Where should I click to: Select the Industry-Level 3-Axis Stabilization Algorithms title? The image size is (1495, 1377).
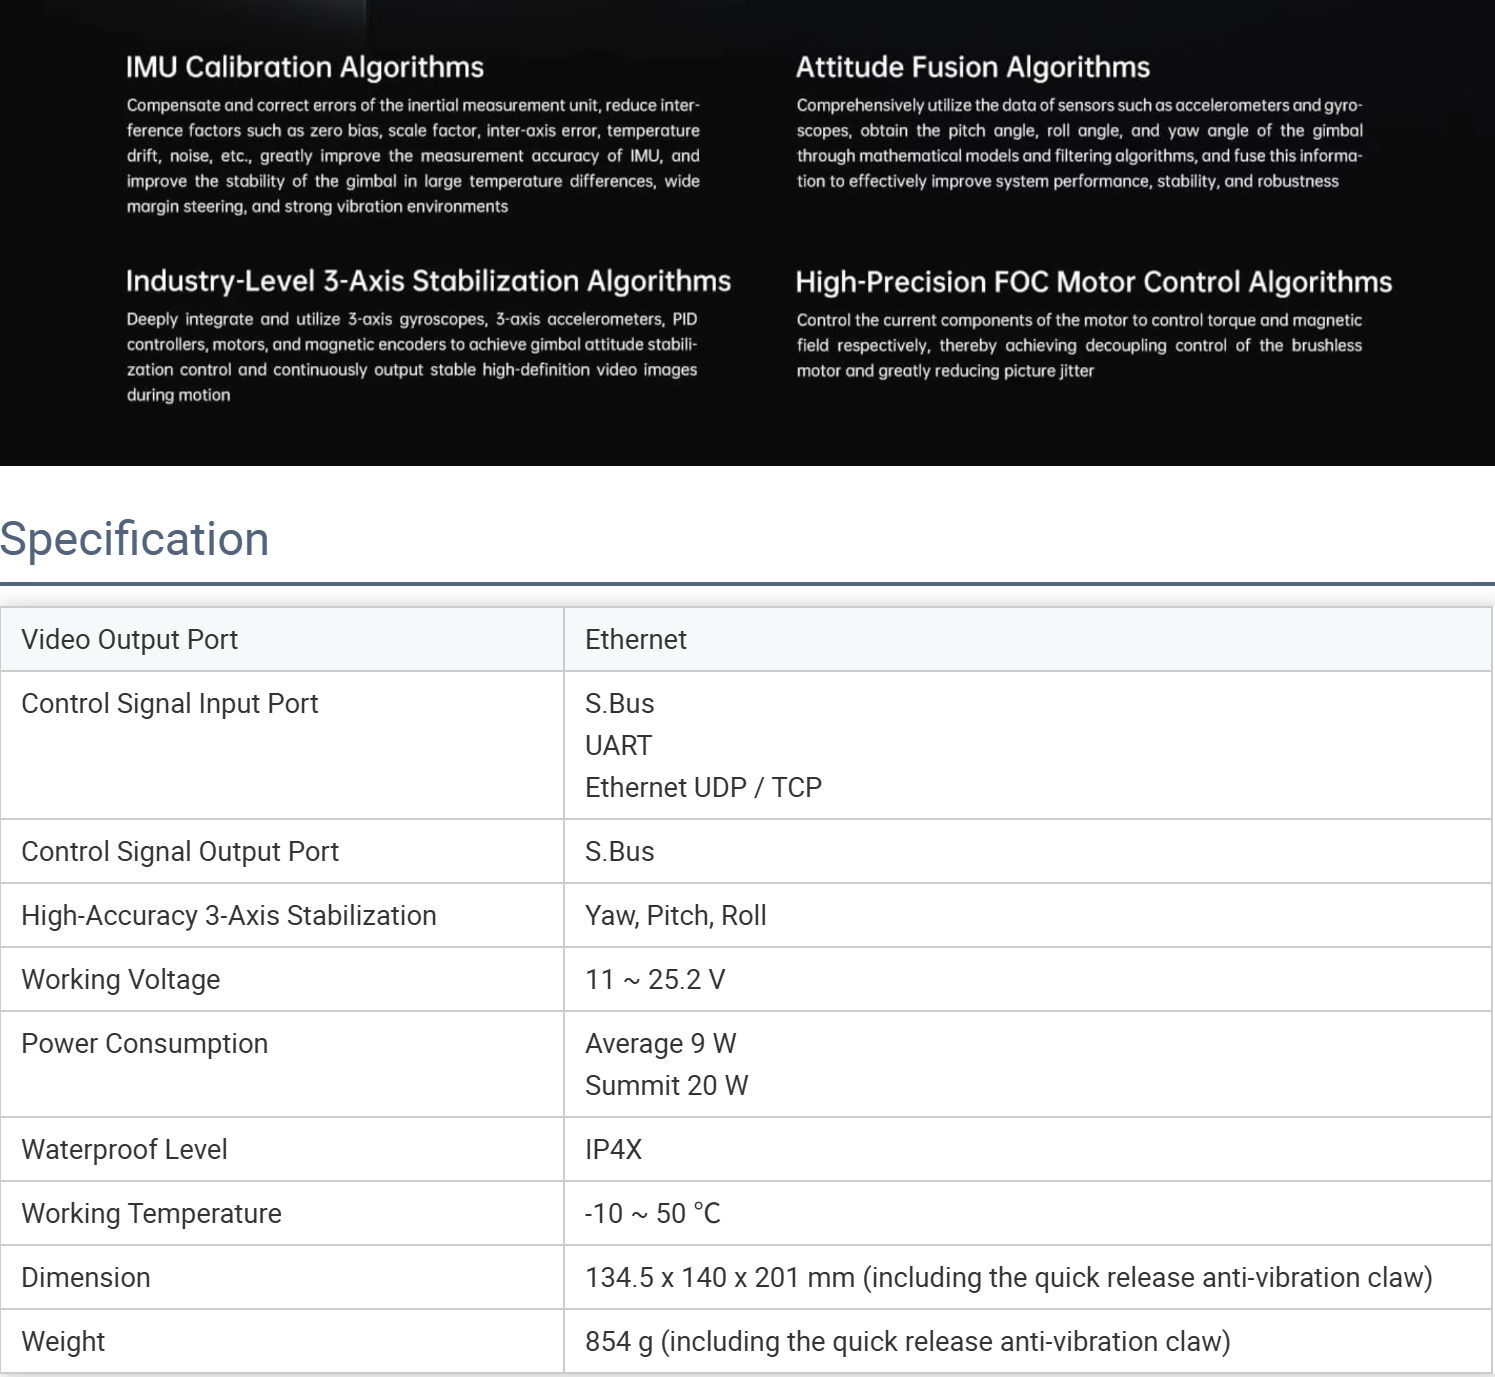[x=428, y=281]
